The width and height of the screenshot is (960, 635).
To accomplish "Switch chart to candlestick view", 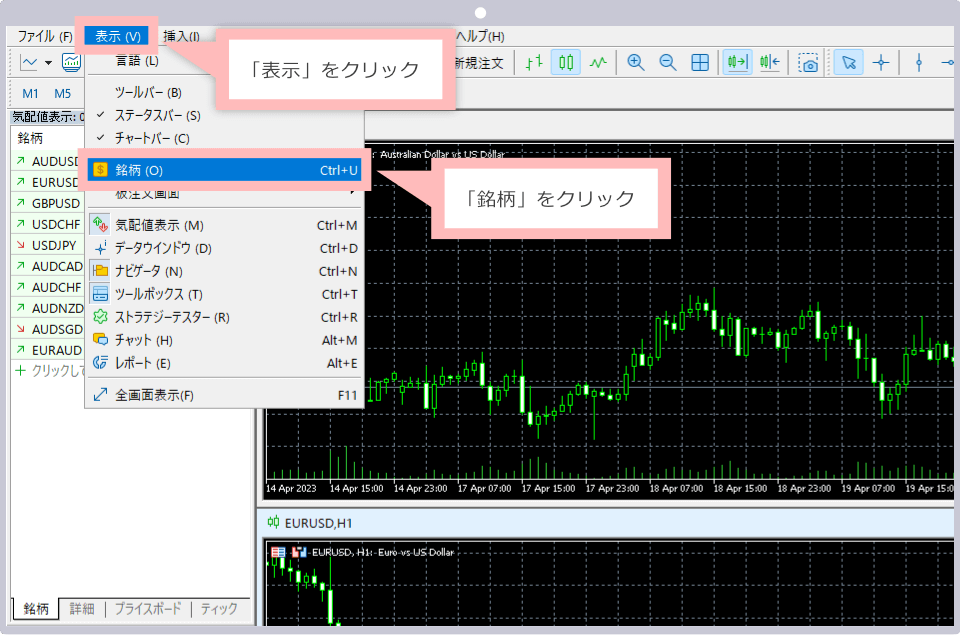I will 566,62.
